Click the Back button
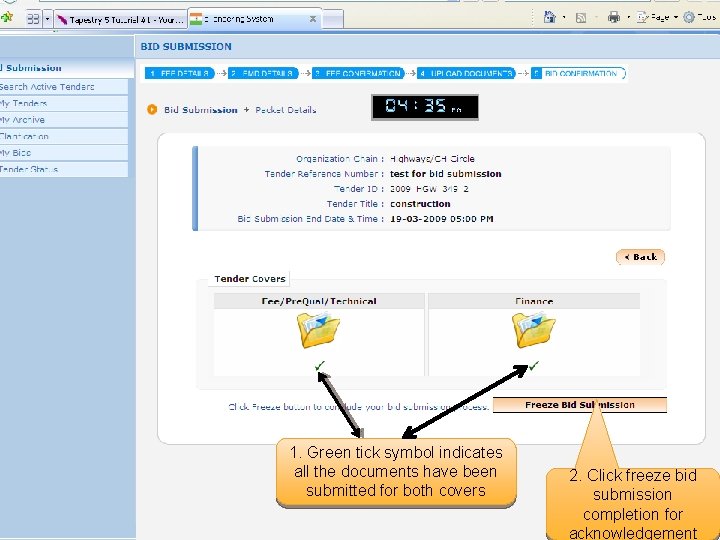Viewport: 720px width, 540px height. tap(641, 257)
